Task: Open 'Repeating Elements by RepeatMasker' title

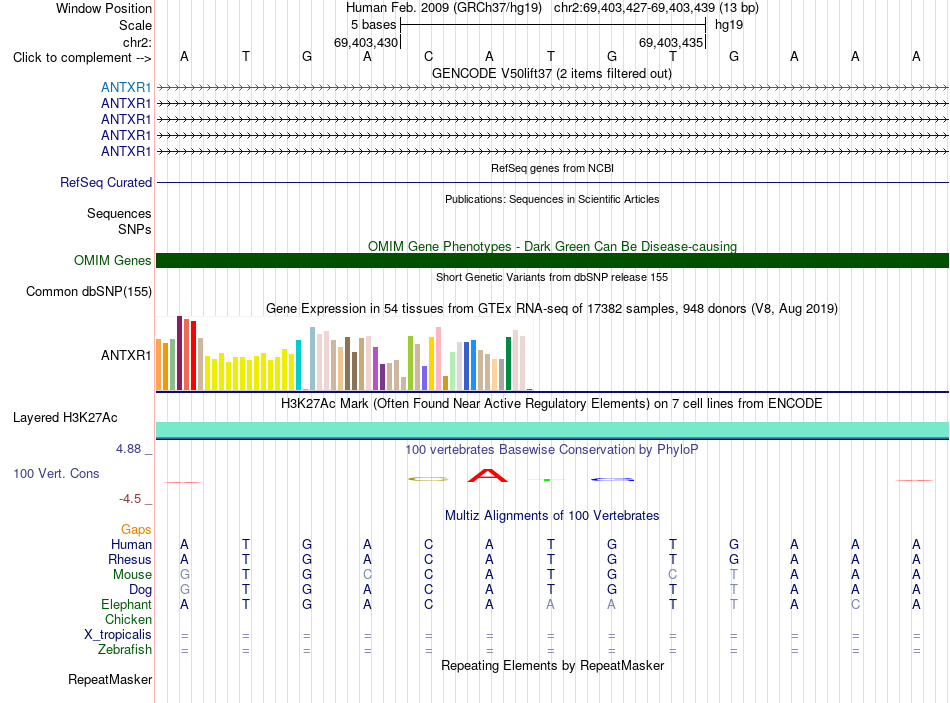Action: coord(553,665)
